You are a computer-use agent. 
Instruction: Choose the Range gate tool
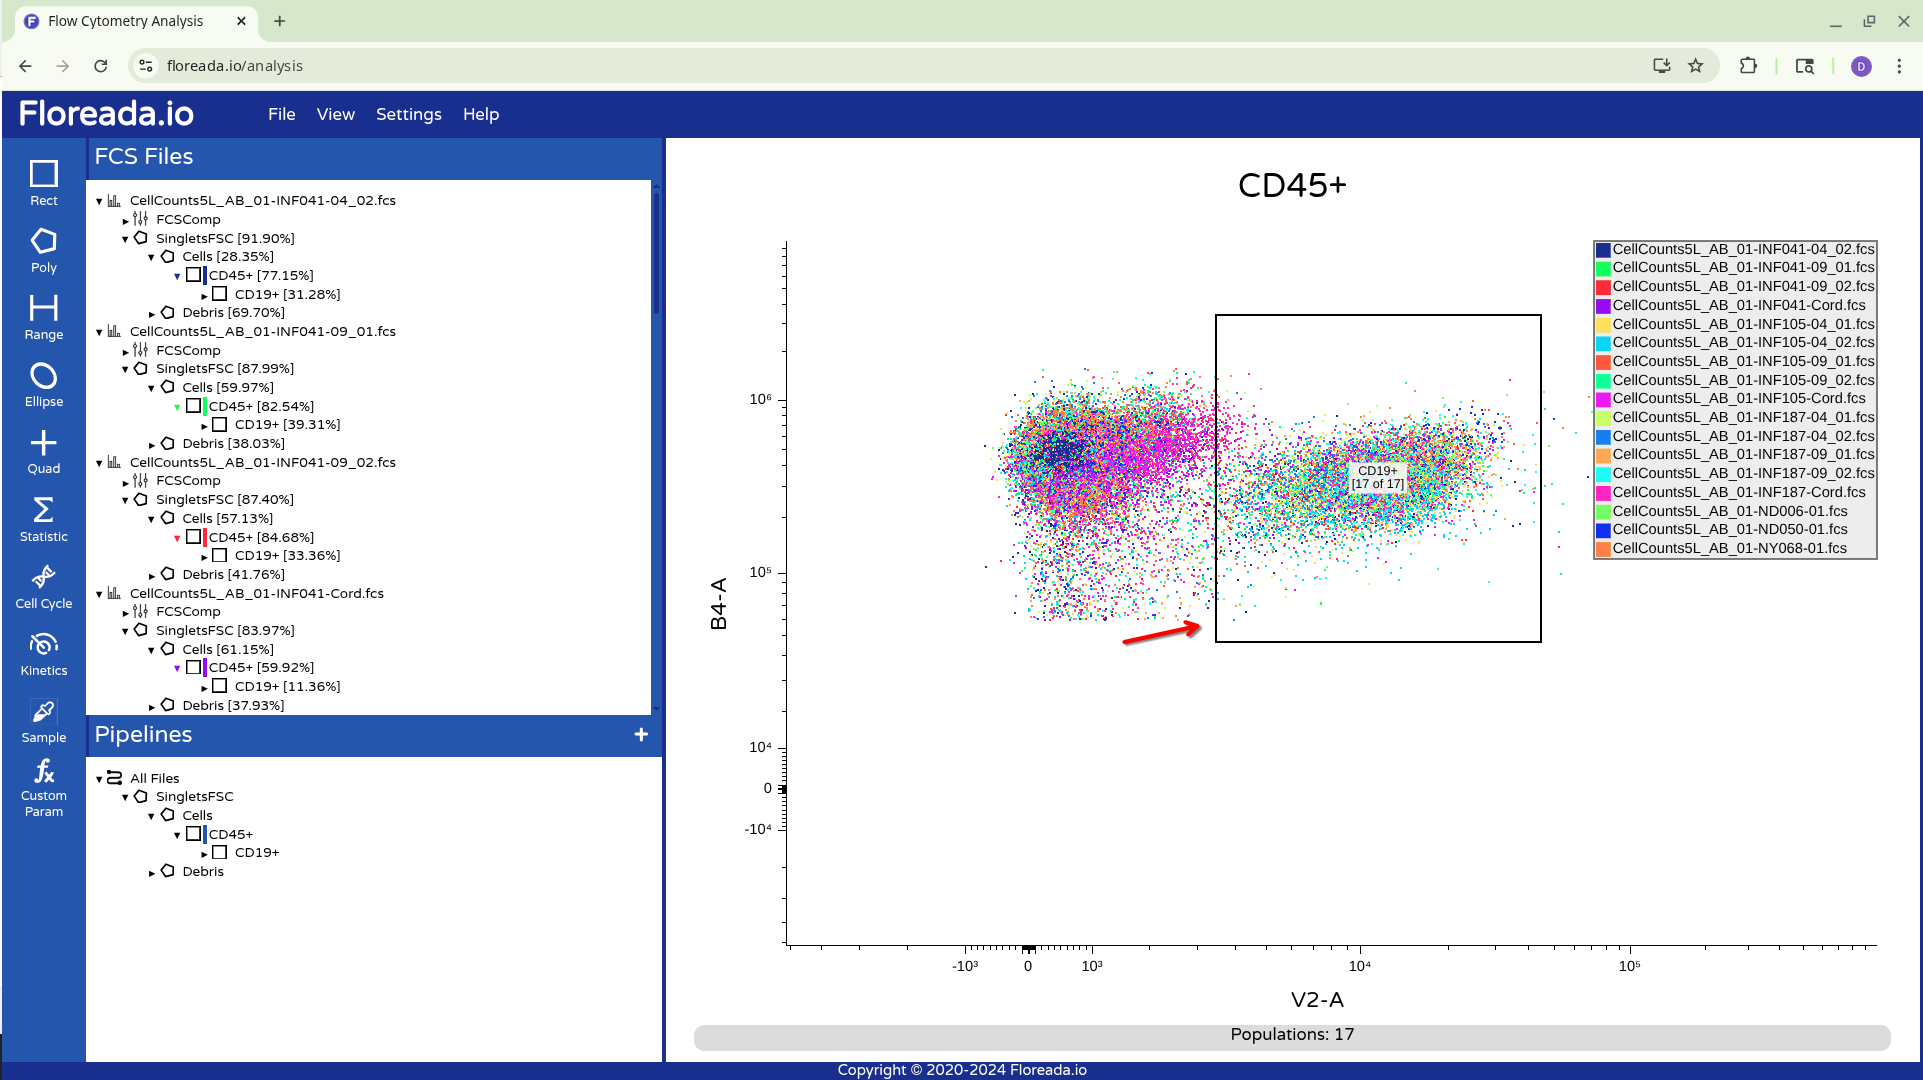[43, 317]
